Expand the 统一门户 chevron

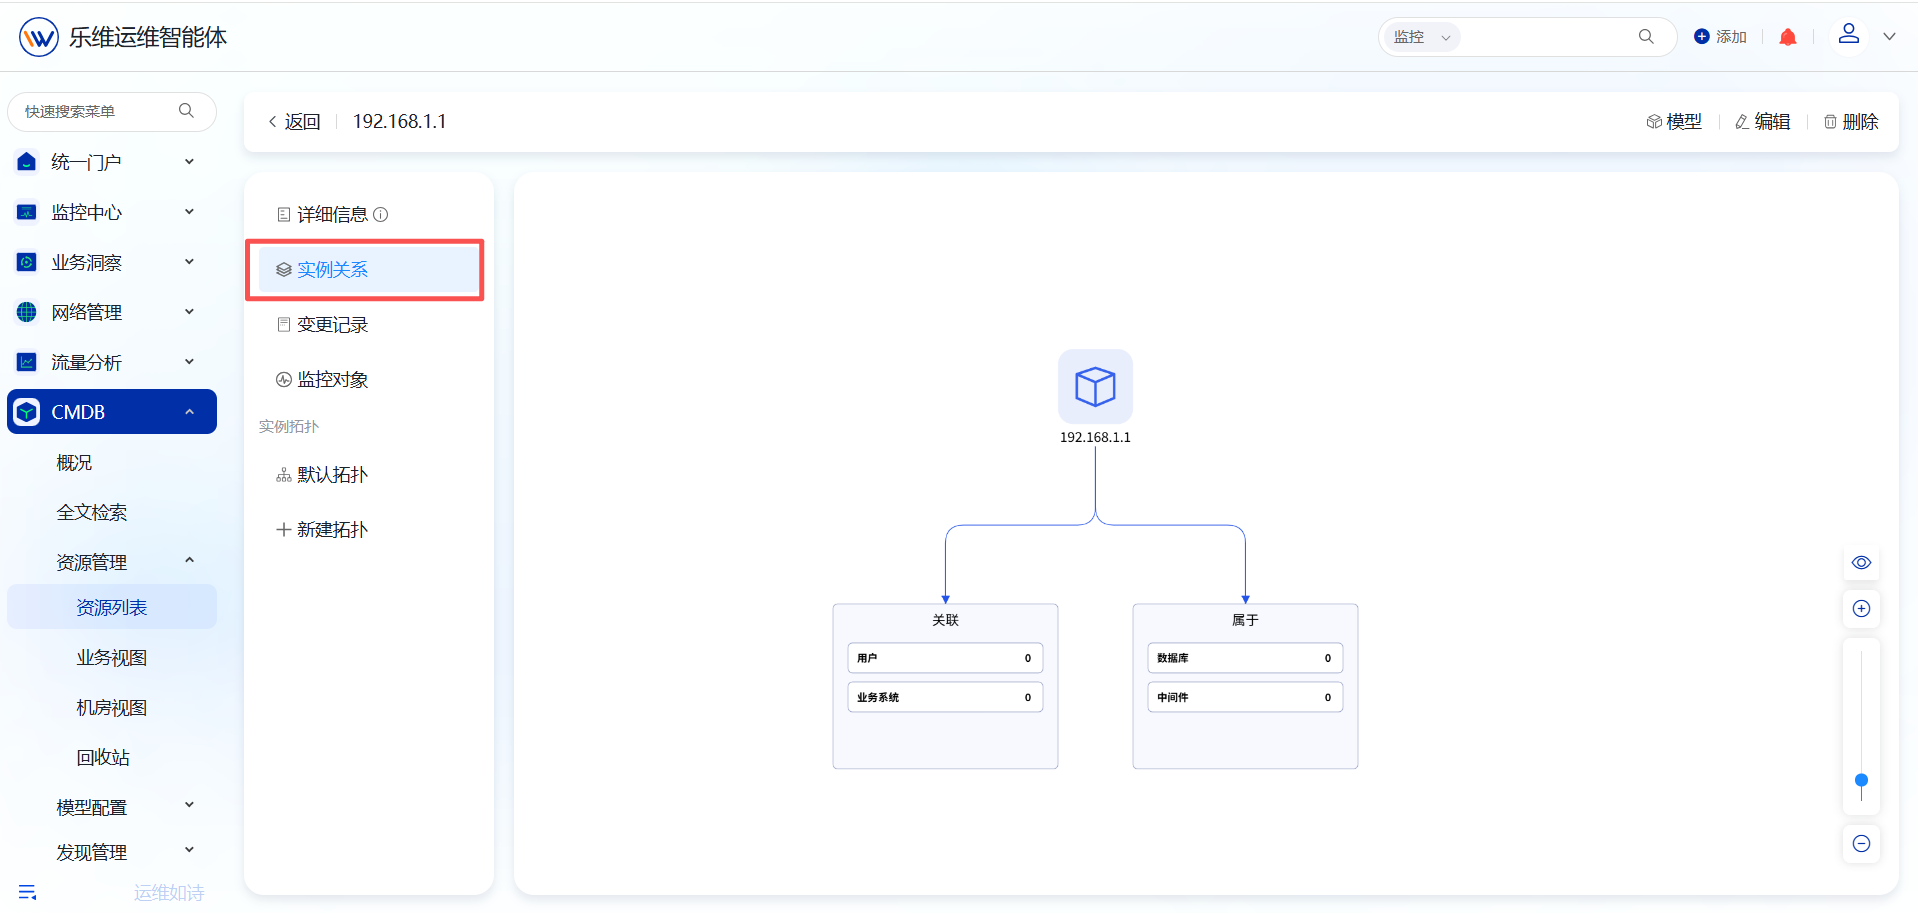[x=189, y=162]
